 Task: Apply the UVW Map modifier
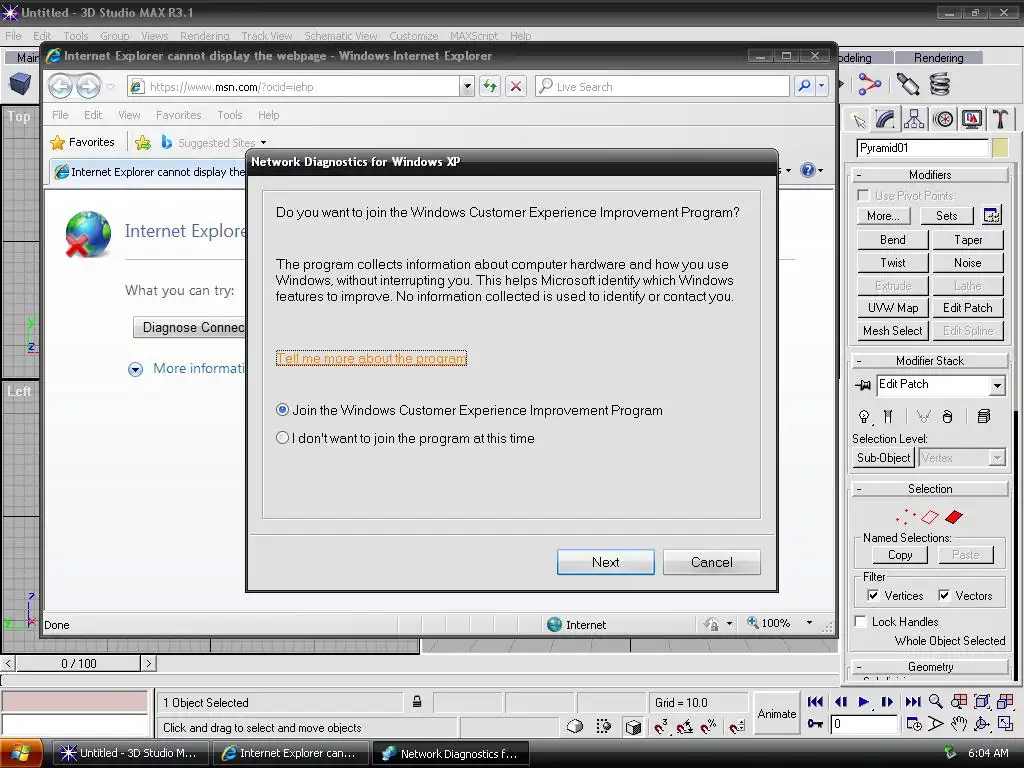892,308
